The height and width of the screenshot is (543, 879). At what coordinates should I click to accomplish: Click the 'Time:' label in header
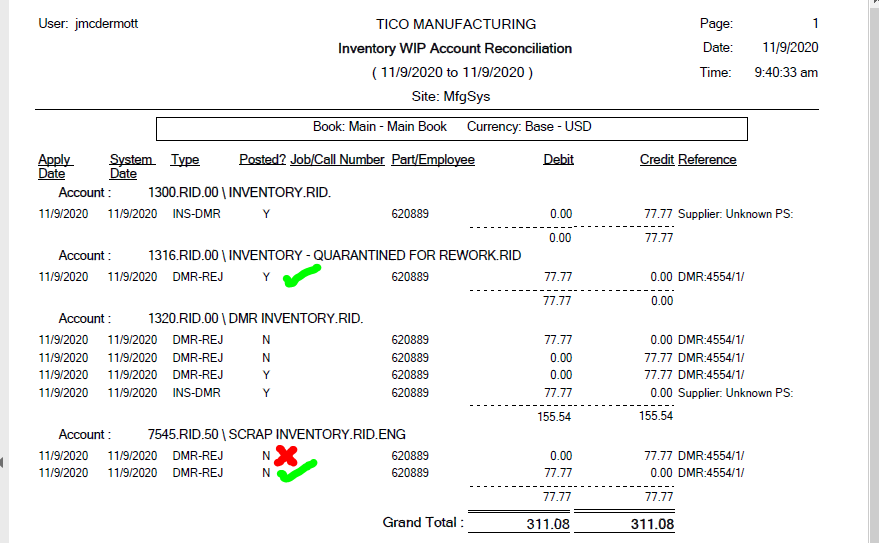[715, 72]
